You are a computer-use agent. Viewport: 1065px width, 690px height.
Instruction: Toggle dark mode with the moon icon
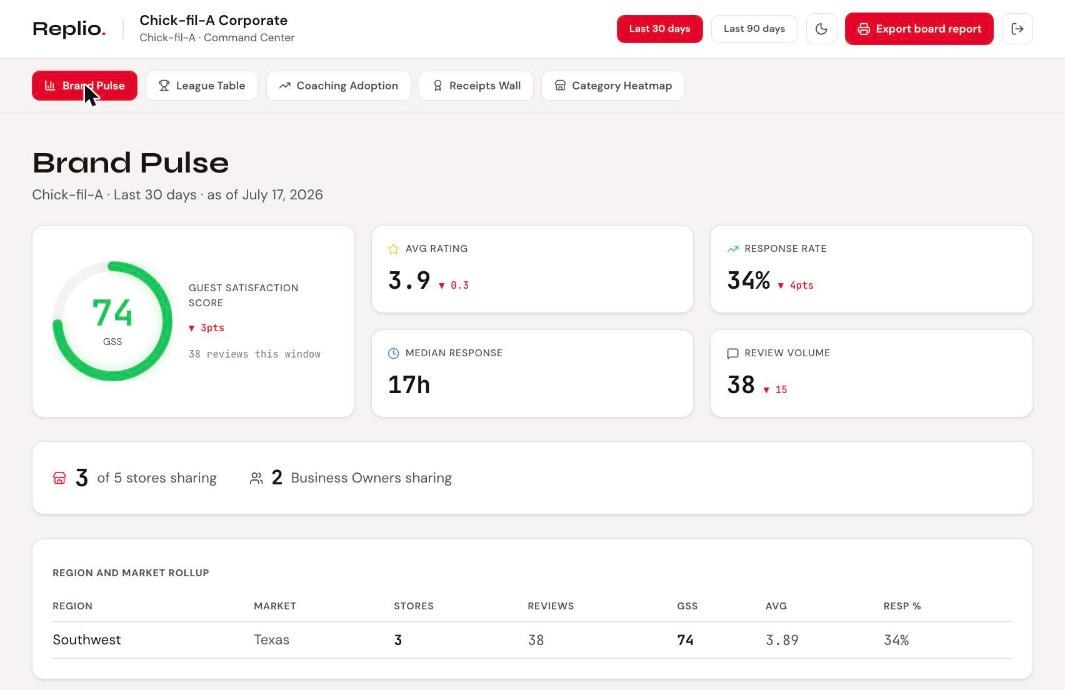pyautogui.click(x=821, y=29)
